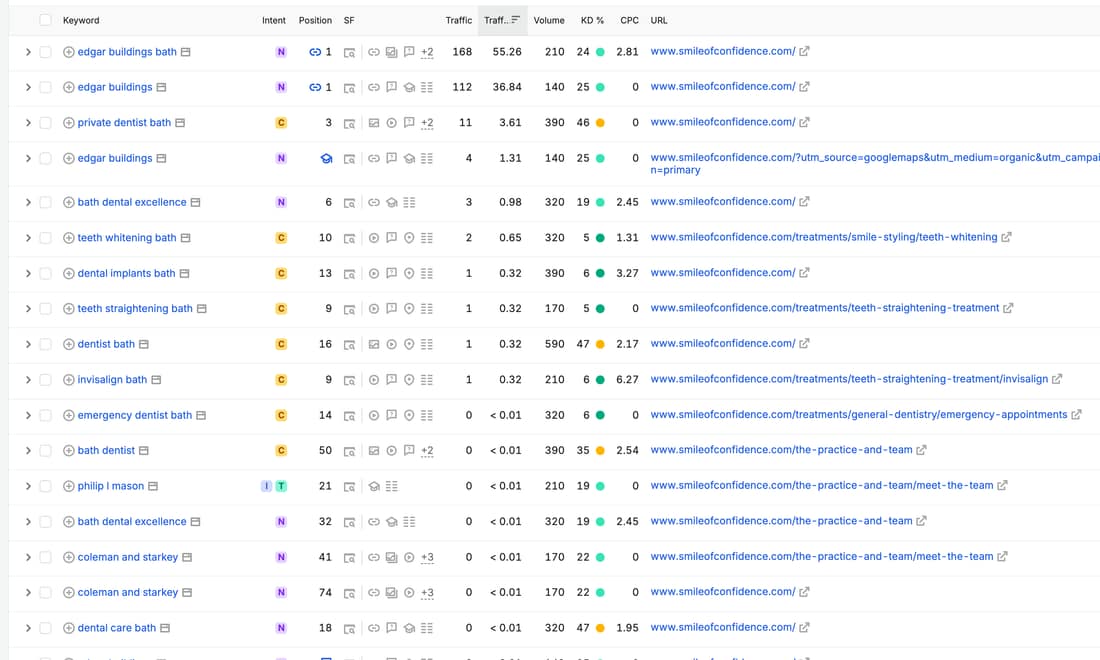Expand the bath dentist row details
1100x660 pixels.
click(x=28, y=451)
